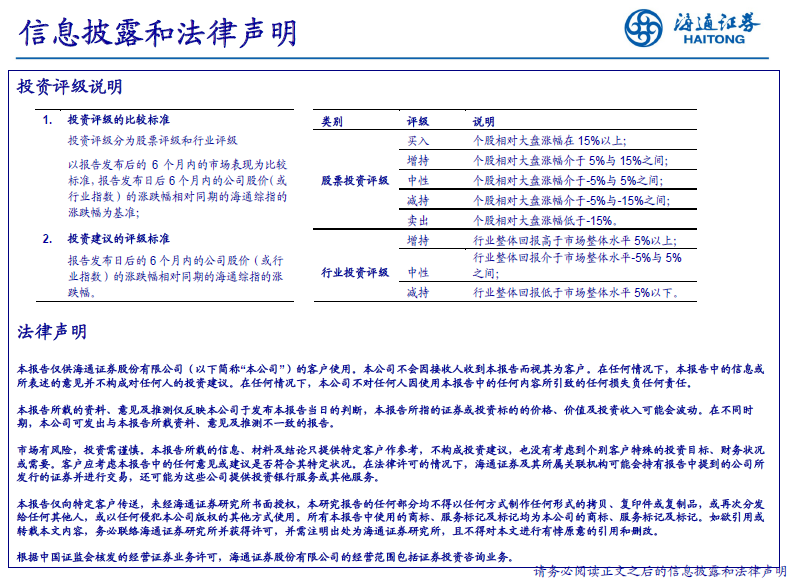Click description 个股相对大盘涨幅介于-5%与-15%之间

[571, 201]
